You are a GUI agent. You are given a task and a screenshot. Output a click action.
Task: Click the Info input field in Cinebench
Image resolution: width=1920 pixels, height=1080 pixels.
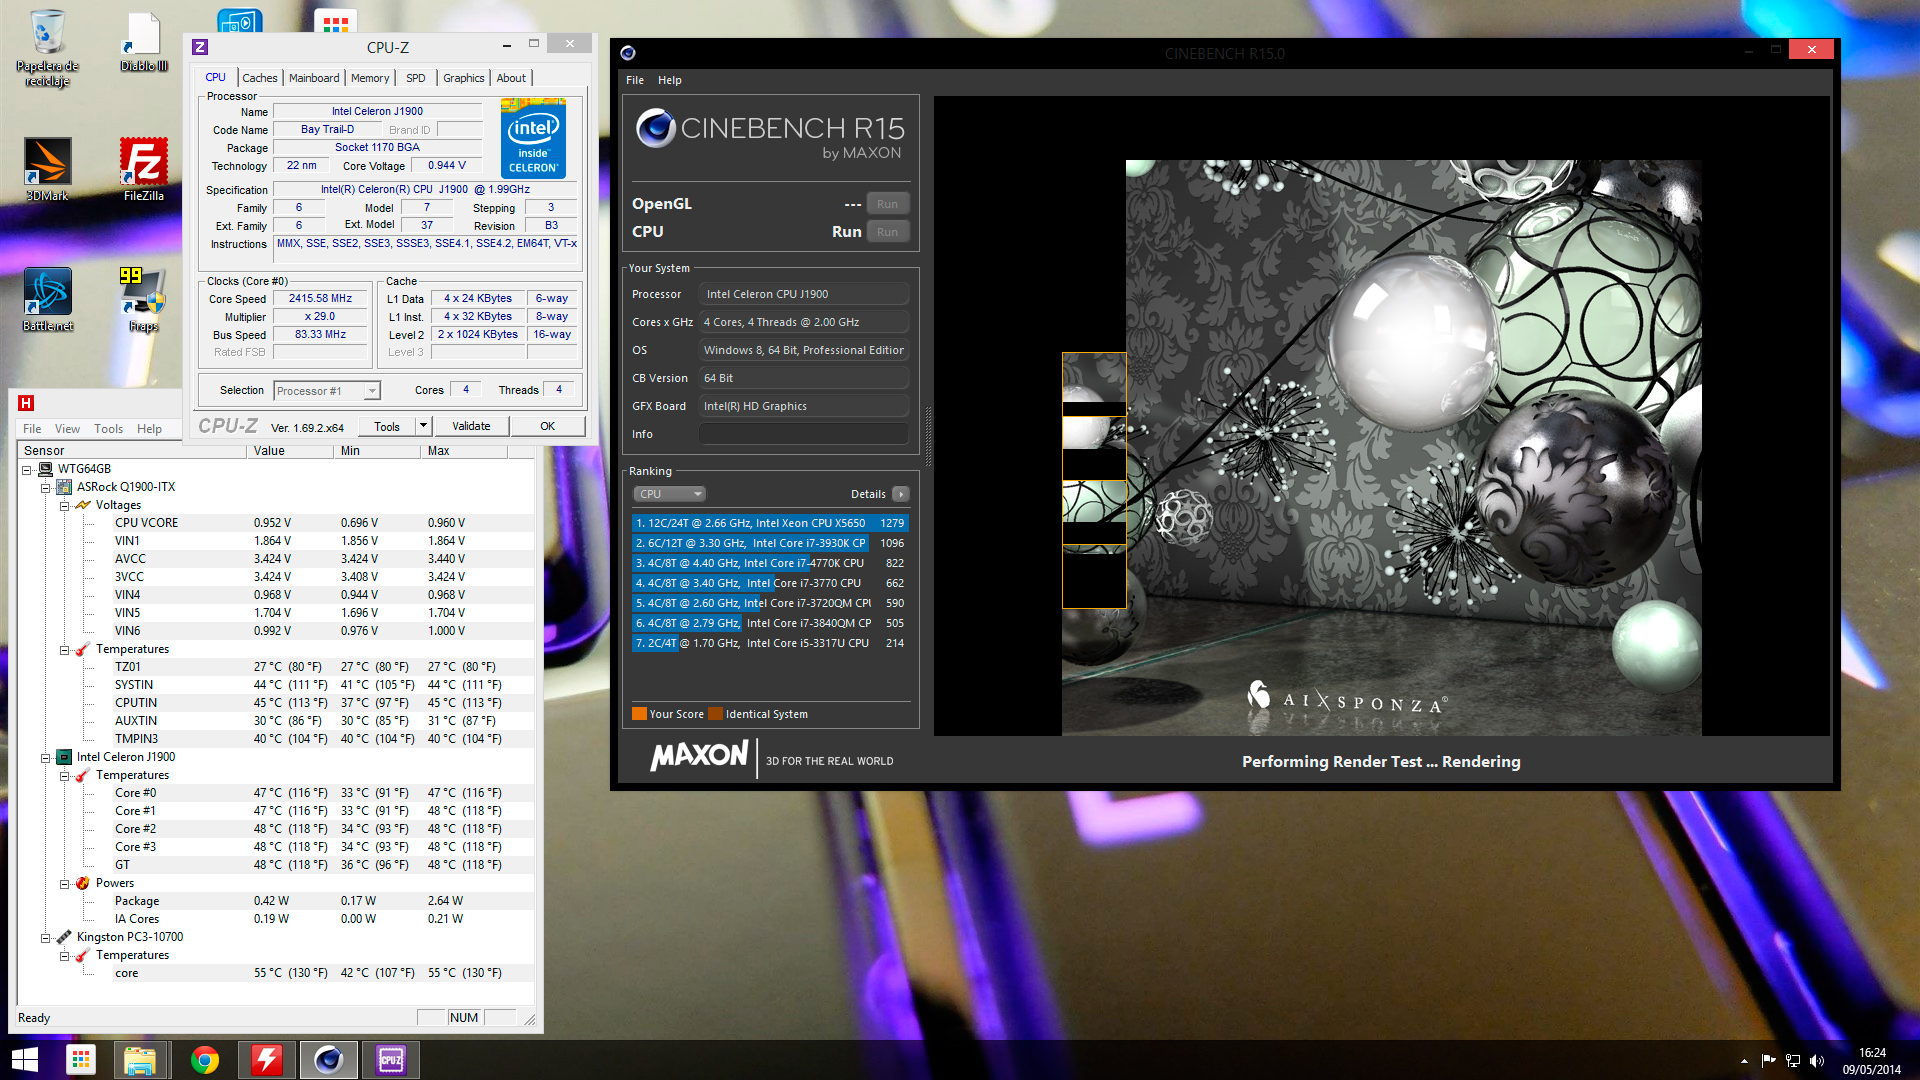[803, 434]
